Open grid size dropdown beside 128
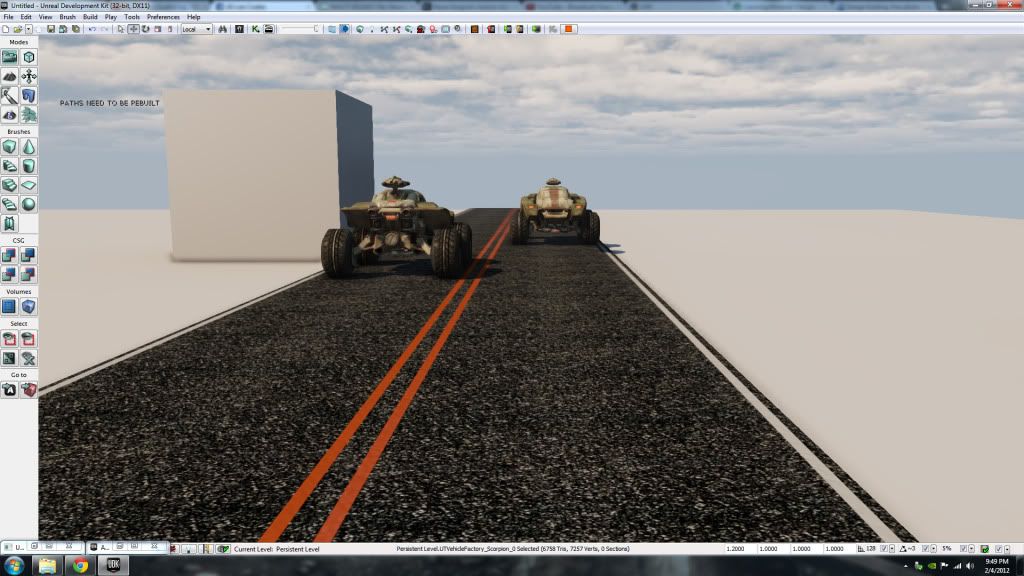 point(892,549)
